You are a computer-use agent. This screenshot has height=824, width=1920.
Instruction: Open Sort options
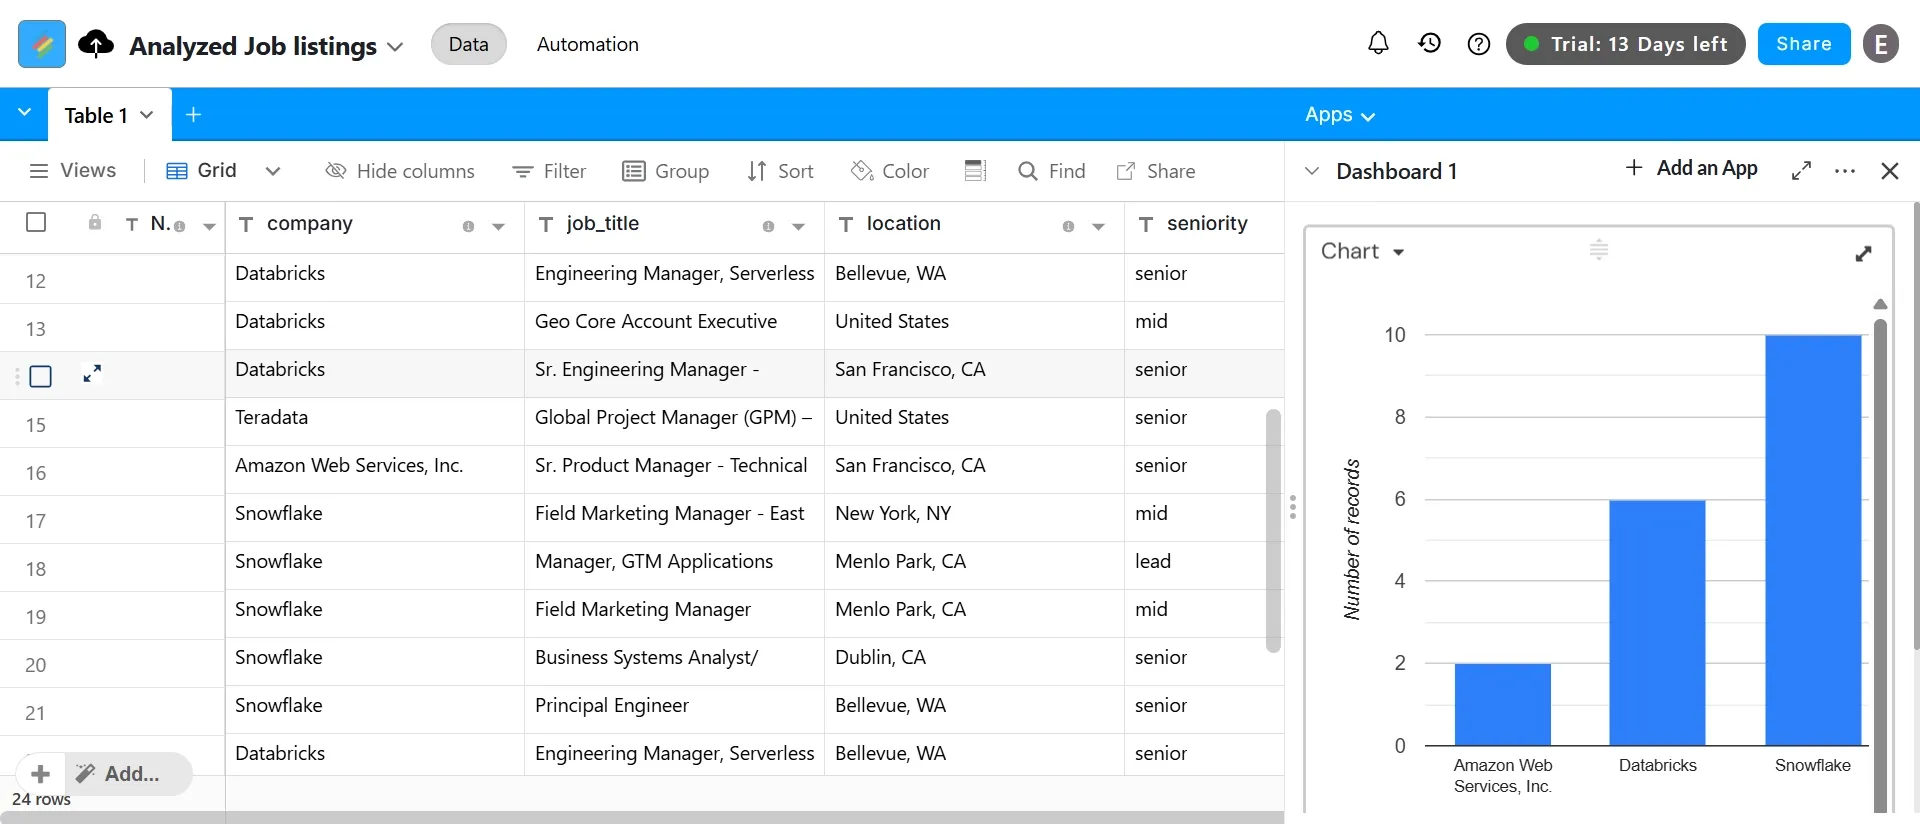pos(780,171)
